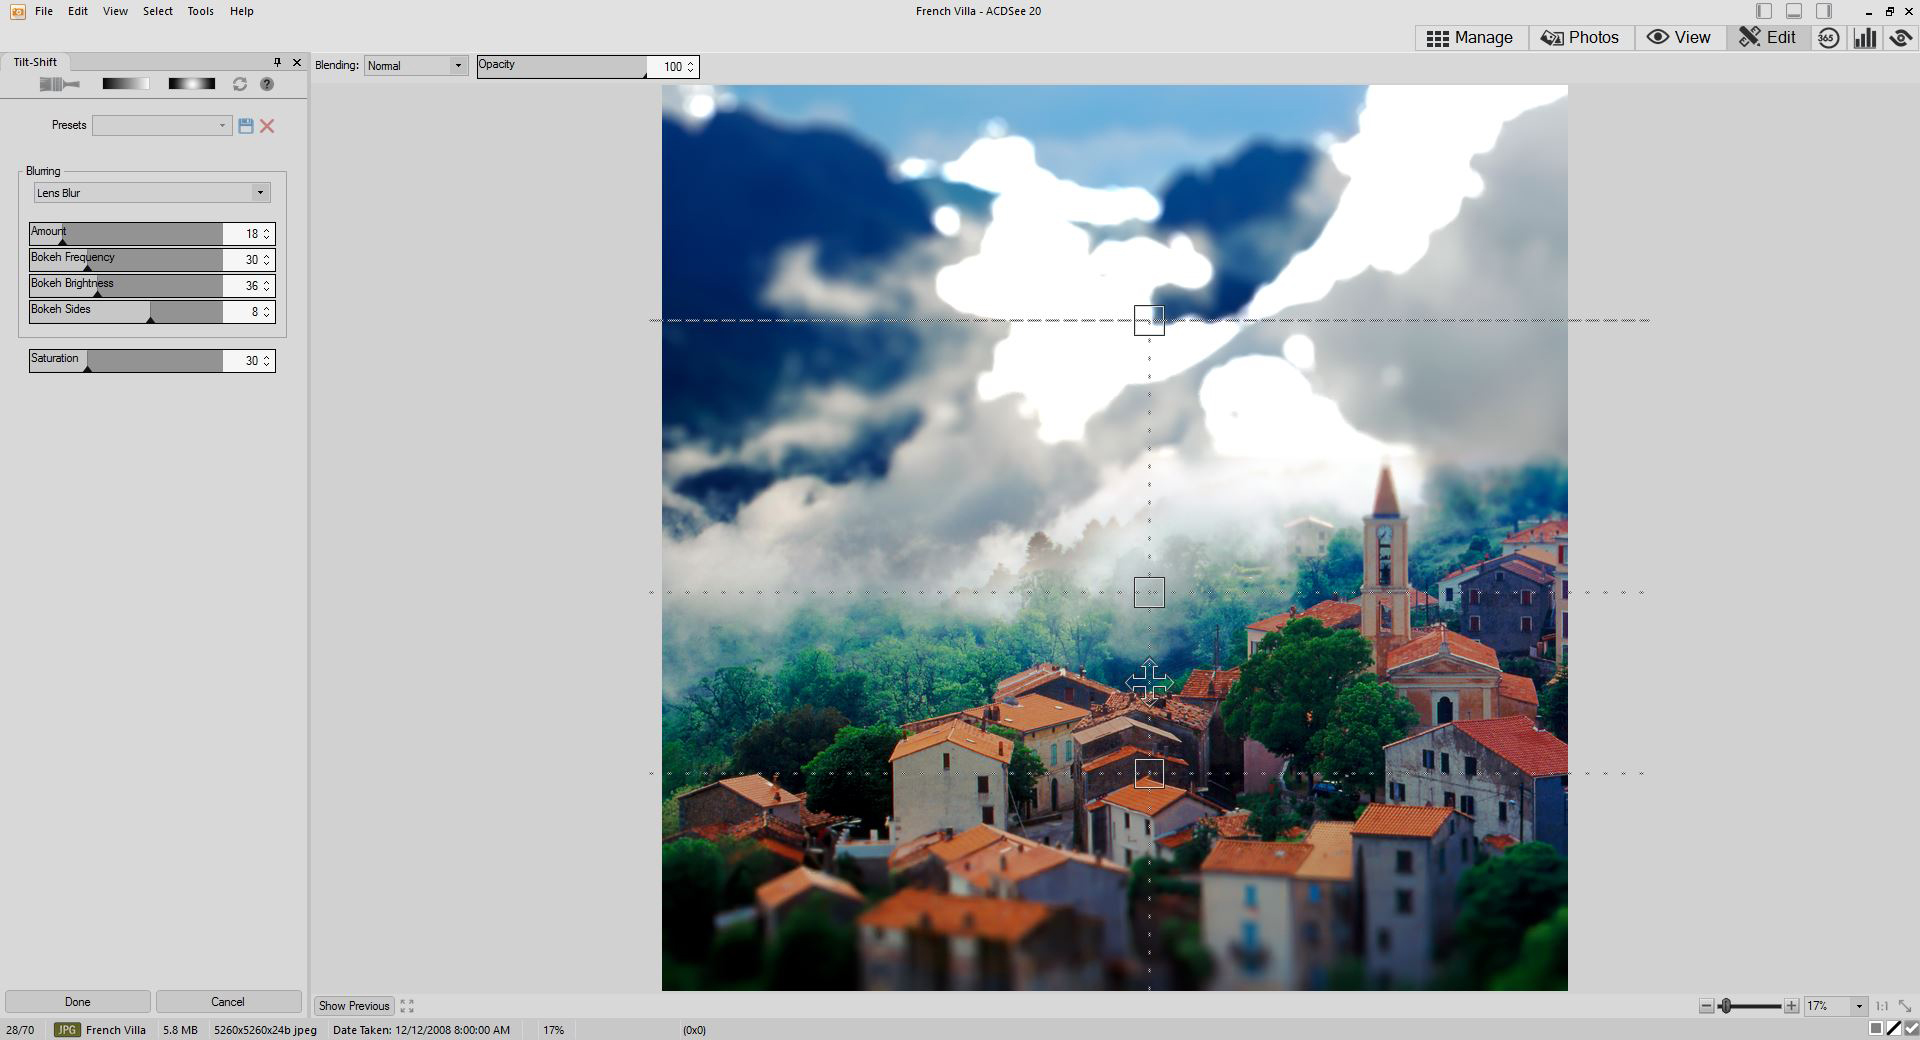Open the Tools menu
The image size is (1920, 1040).
pyautogui.click(x=200, y=11)
